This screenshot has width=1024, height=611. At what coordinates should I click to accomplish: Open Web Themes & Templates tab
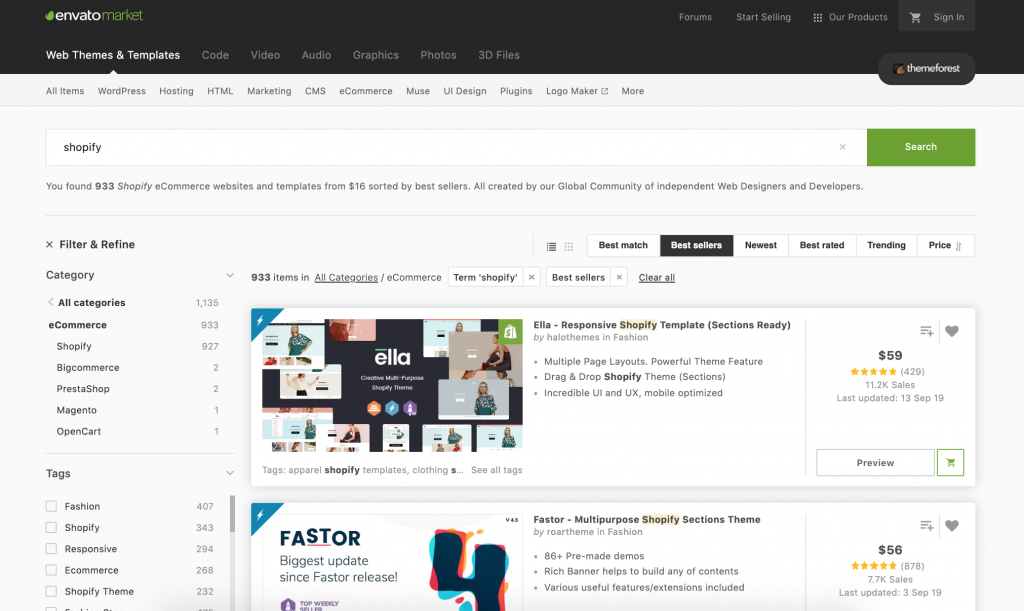(113, 55)
